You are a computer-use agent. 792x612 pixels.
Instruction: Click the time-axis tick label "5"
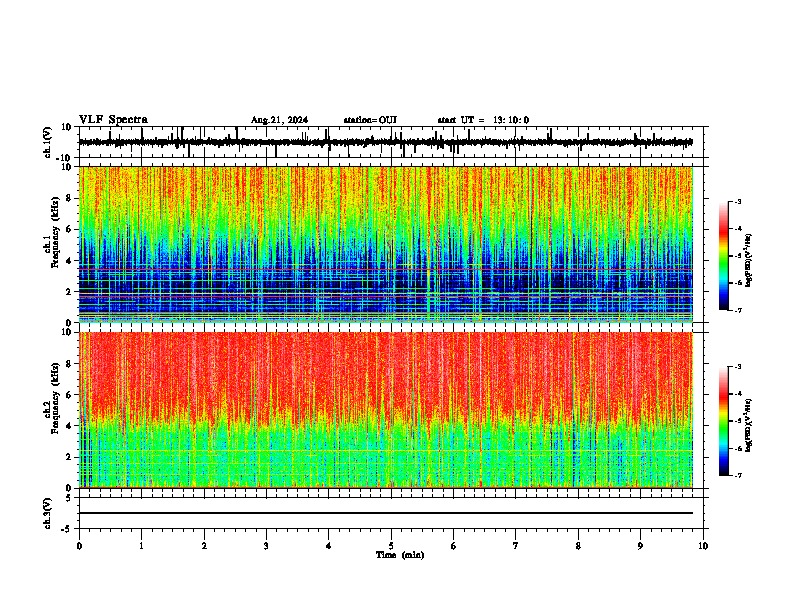point(391,545)
